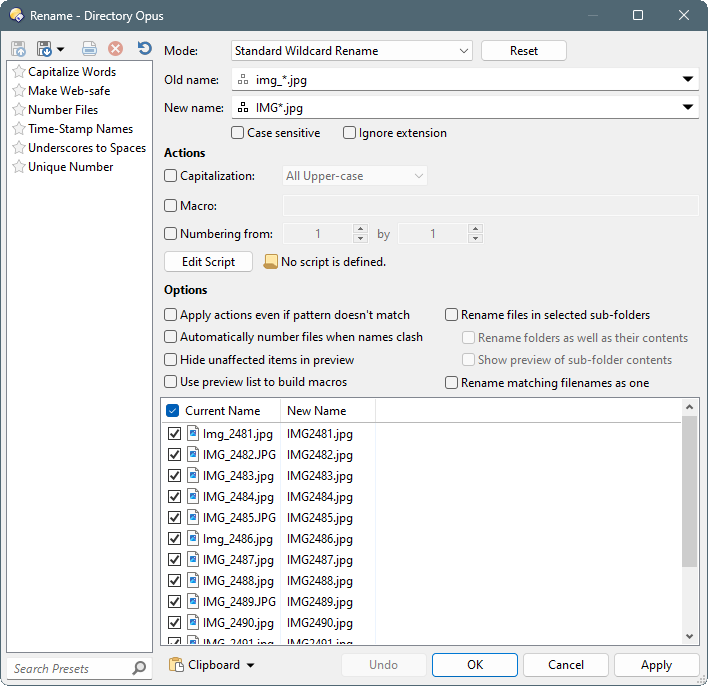708x686 pixels.
Task: Click the load preset icon in toolbar
Action: (x=19, y=49)
